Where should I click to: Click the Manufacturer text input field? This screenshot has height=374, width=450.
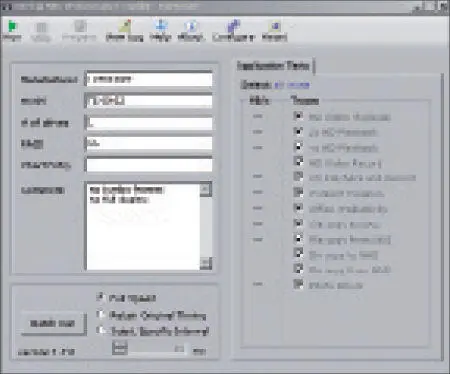coord(149,79)
